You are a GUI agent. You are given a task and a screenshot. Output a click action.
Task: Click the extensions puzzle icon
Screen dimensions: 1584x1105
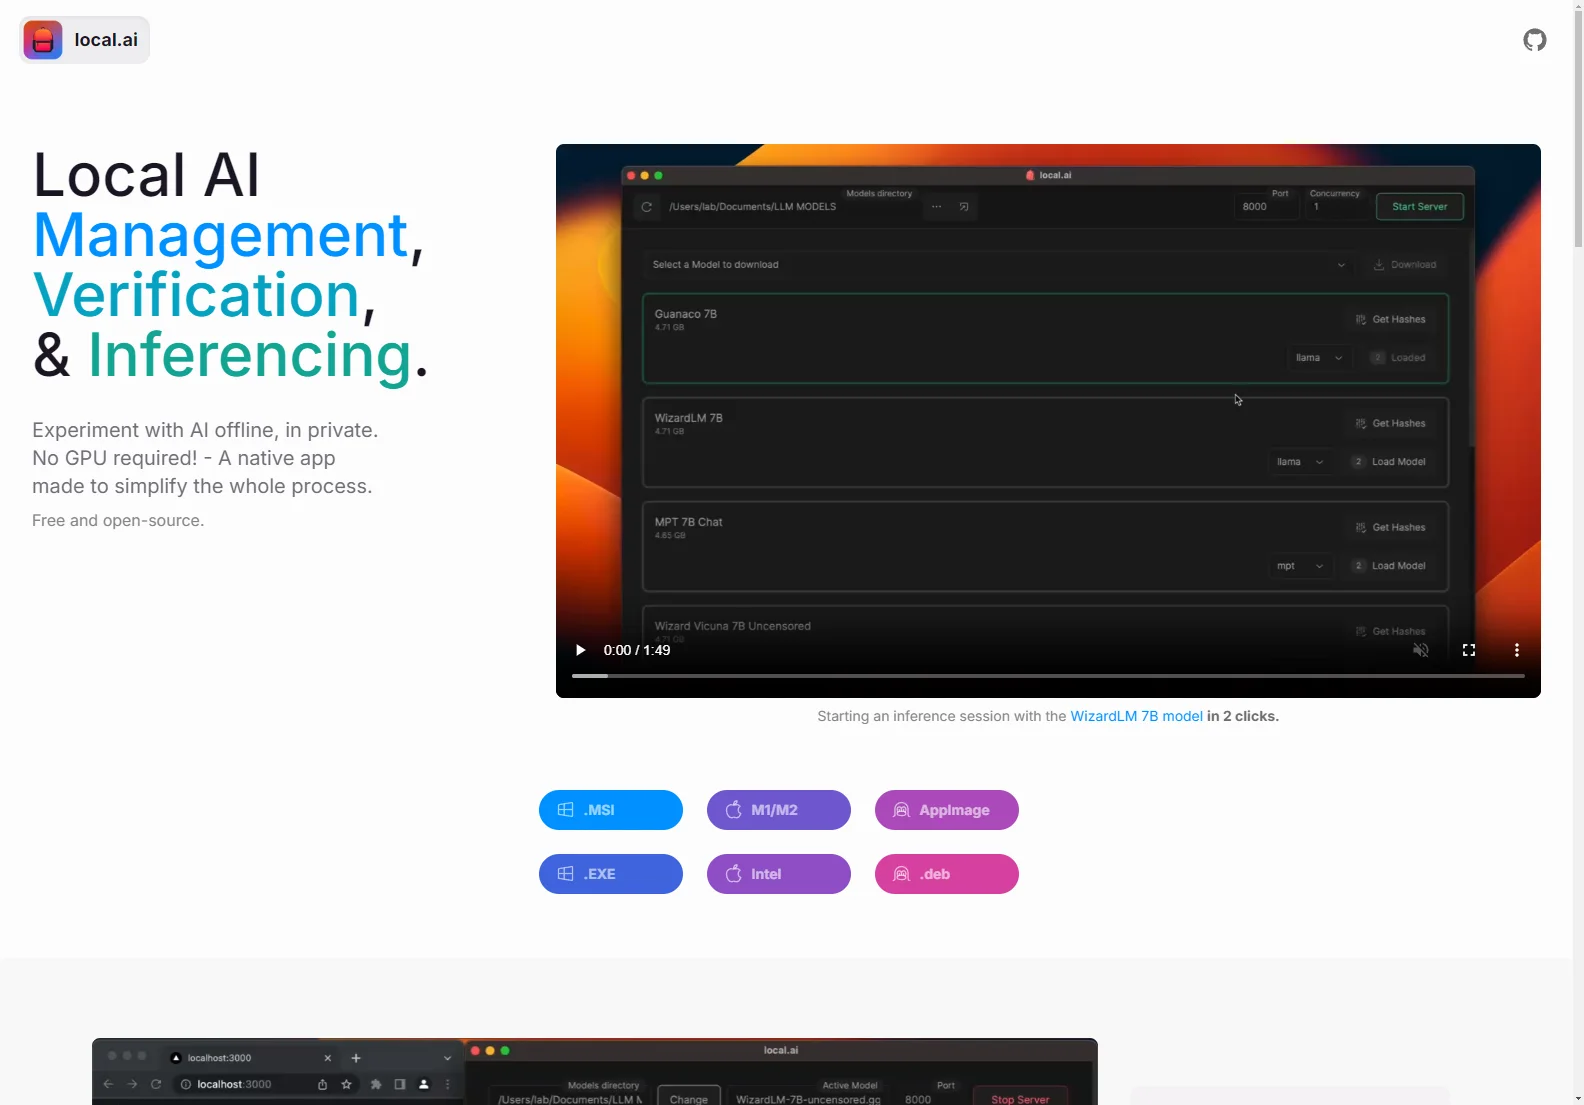(x=376, y=1085)
